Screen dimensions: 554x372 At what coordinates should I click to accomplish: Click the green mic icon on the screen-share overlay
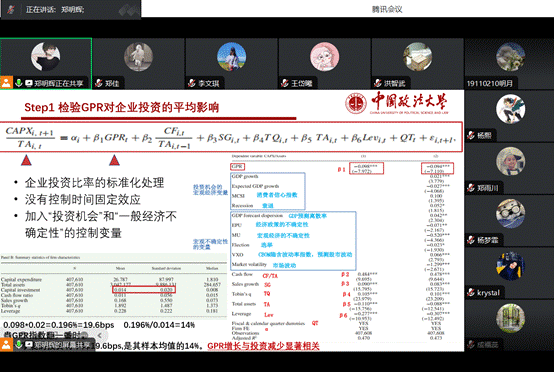coord(19,345)
